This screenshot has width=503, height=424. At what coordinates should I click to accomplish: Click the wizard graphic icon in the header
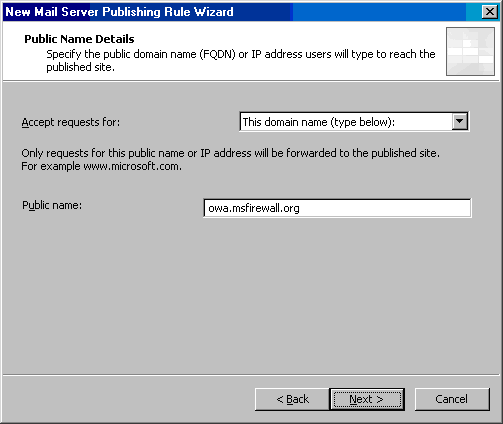pos(470,51)
